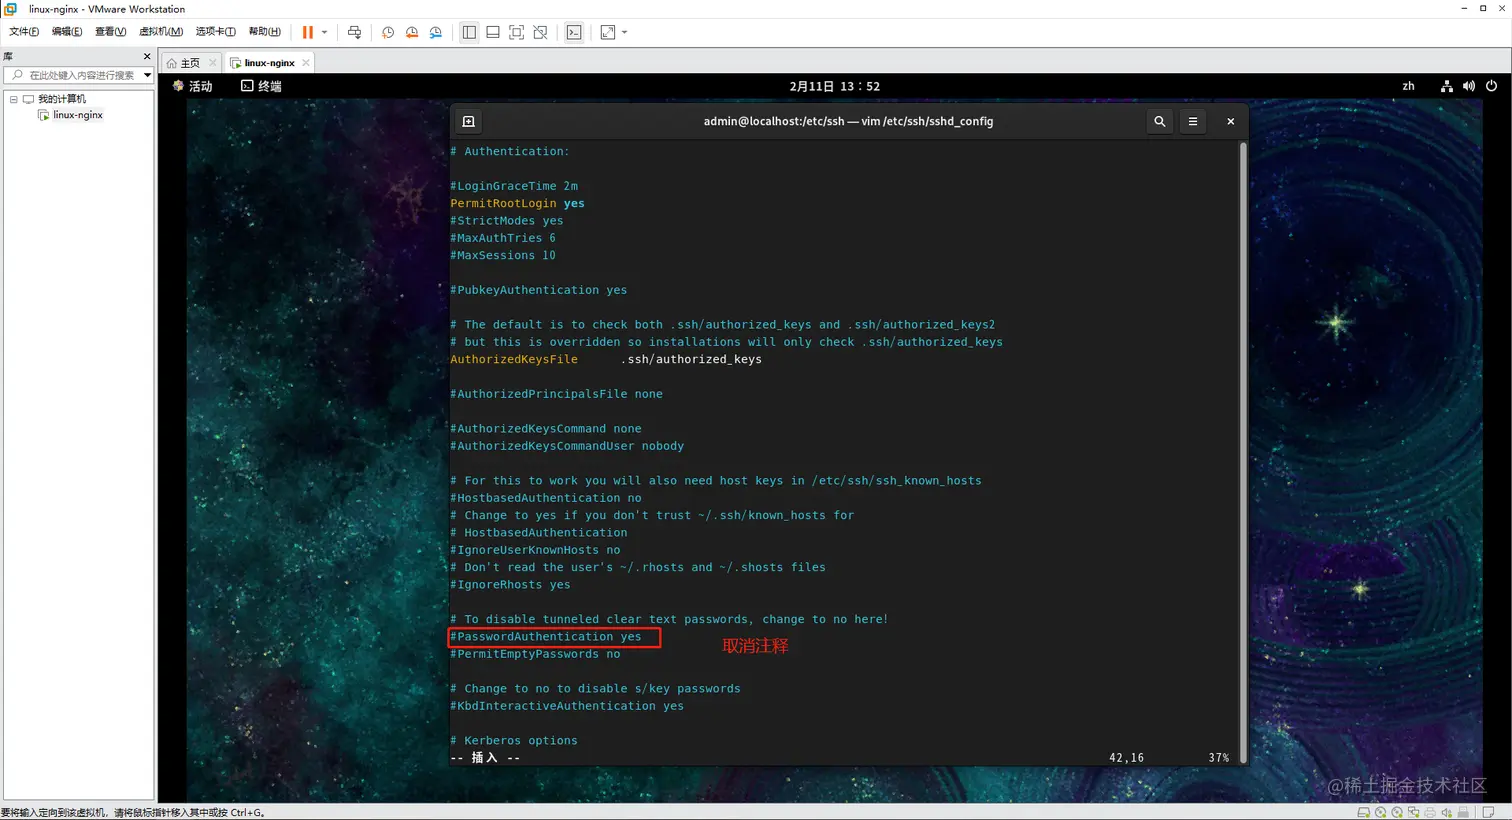1512x820 pixels.
Task: Click the printer status bar icon
Action: [x=1430, y=812]
